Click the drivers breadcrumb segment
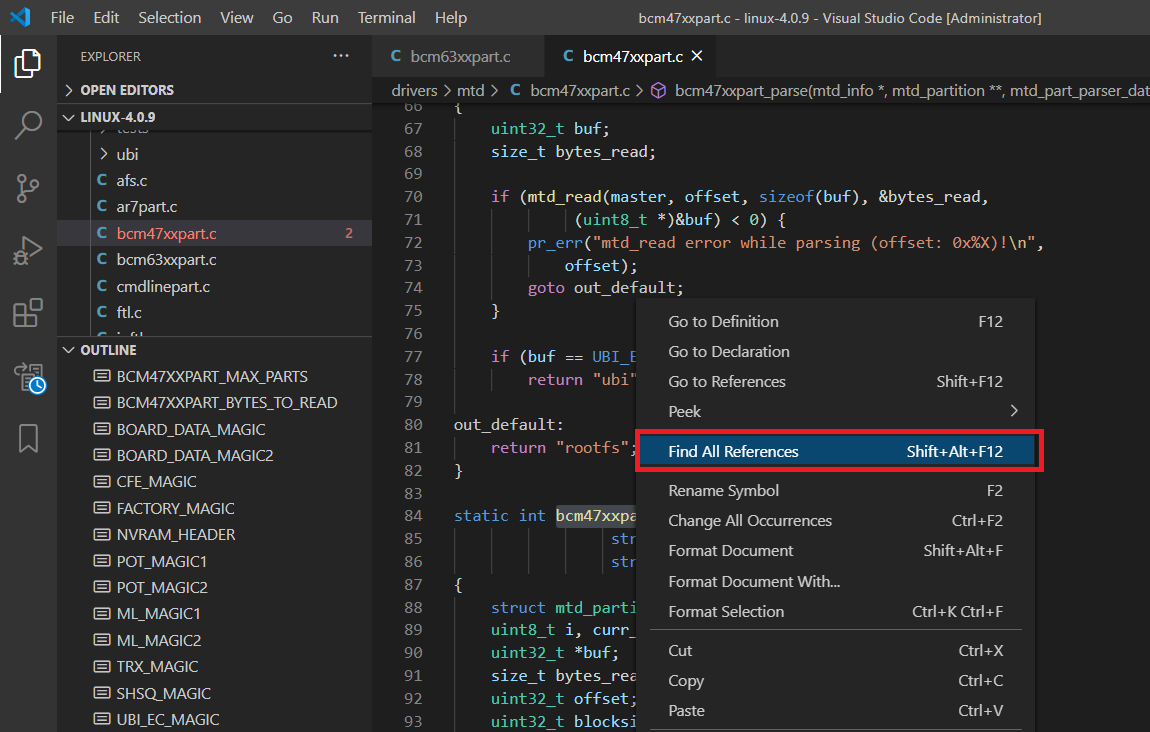 pyautogui.click(x=414, y=90)
